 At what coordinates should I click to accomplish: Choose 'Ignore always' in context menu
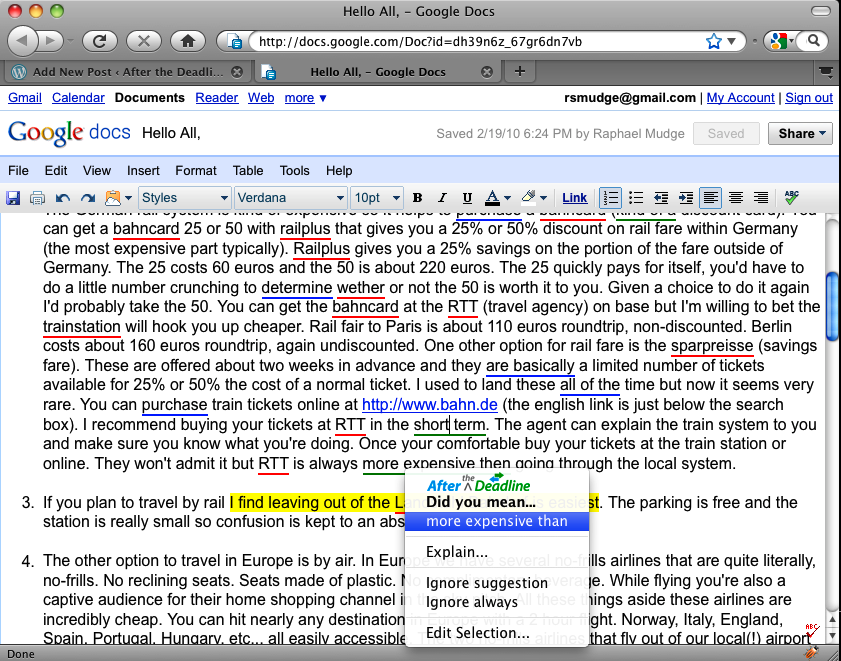pyautogui.click(x=472, y=602)
